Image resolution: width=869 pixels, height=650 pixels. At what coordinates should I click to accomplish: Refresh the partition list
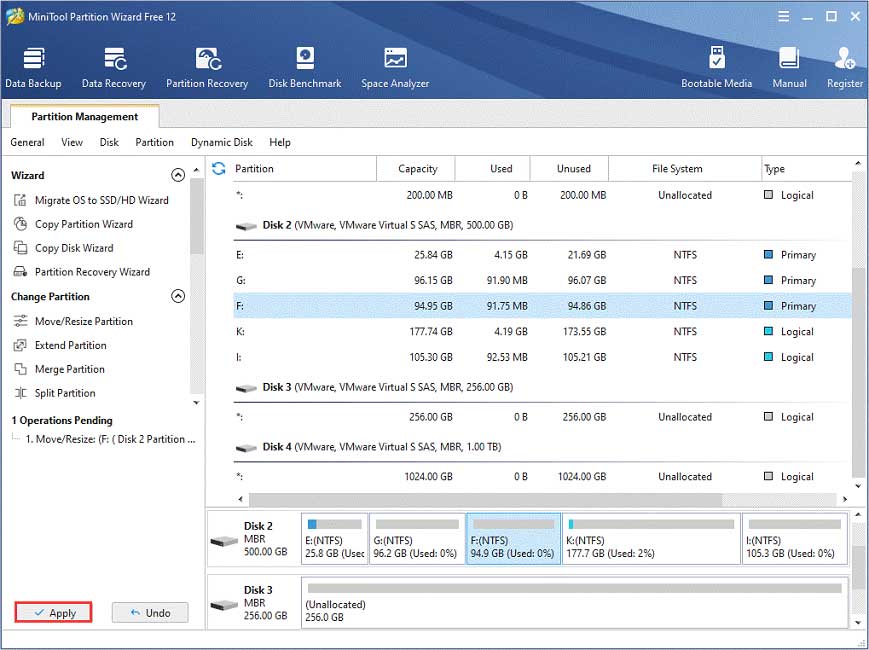(219, 168)
